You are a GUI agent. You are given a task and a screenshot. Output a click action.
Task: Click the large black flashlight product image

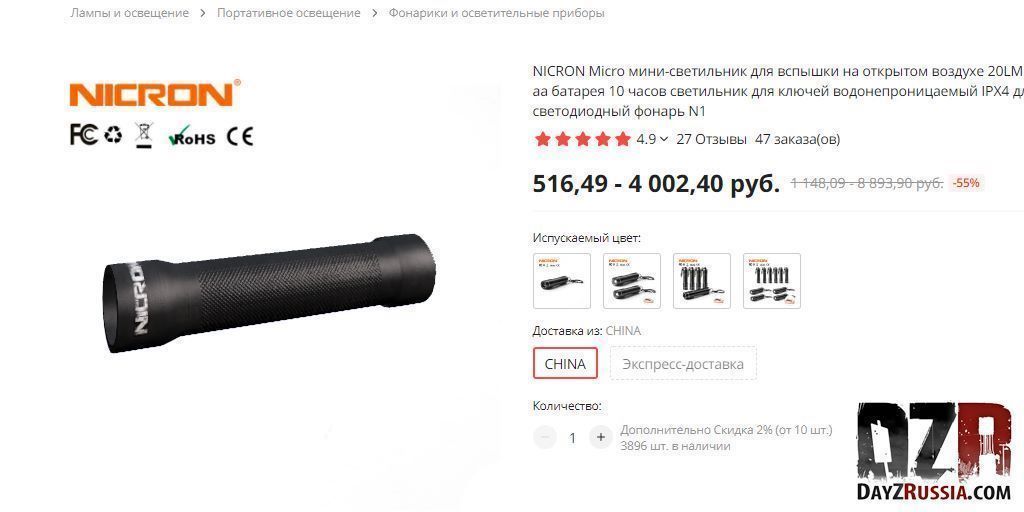(x=270, y=293)
